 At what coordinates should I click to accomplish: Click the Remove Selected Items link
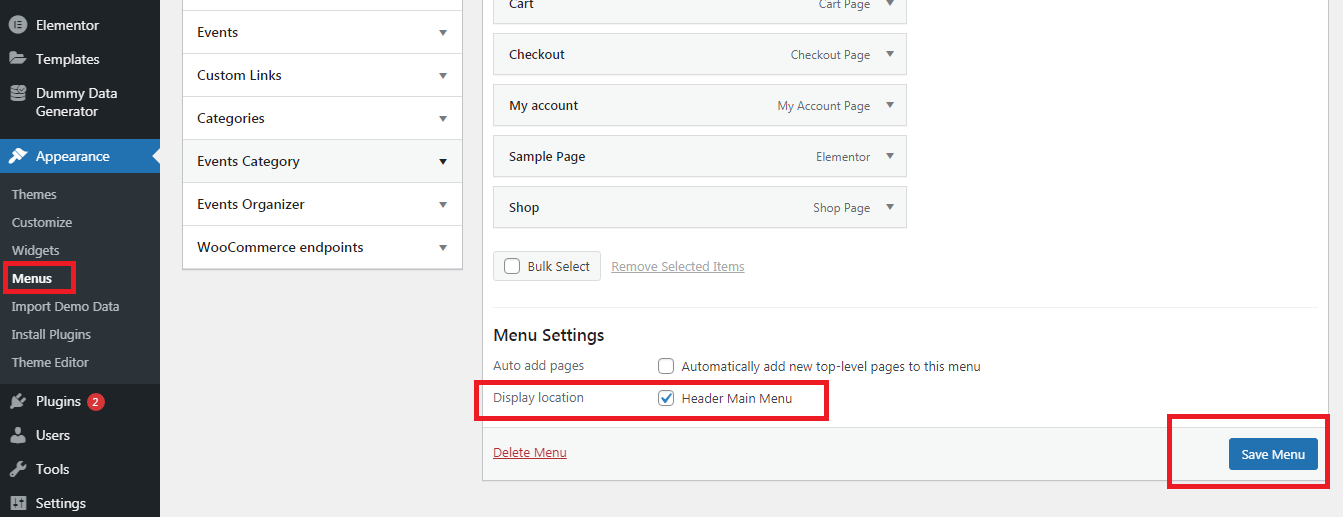(x=677, y=266)
